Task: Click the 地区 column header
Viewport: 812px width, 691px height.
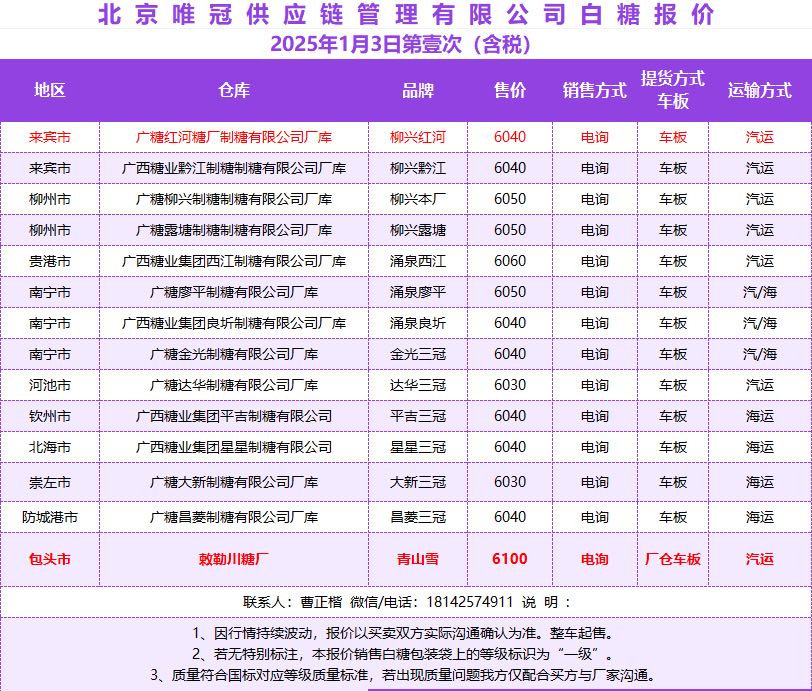Action: click(x=50, y=90)
